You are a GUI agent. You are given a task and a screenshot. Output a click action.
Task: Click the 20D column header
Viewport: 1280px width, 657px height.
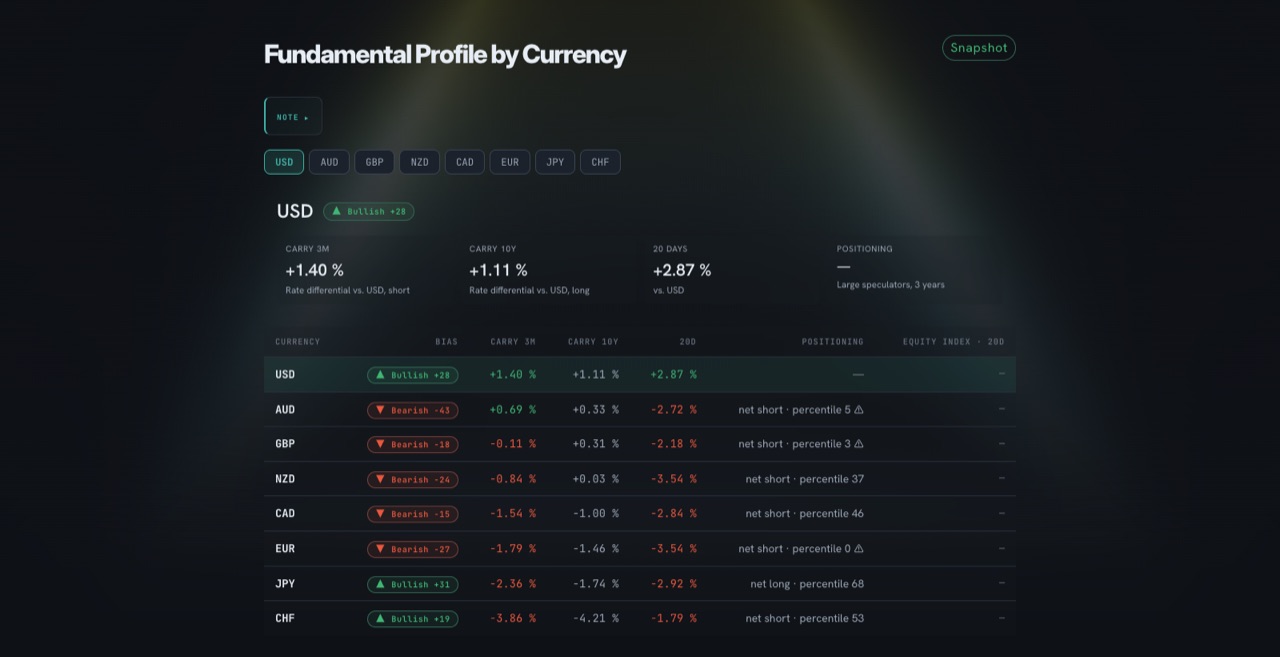click(687, 342)
